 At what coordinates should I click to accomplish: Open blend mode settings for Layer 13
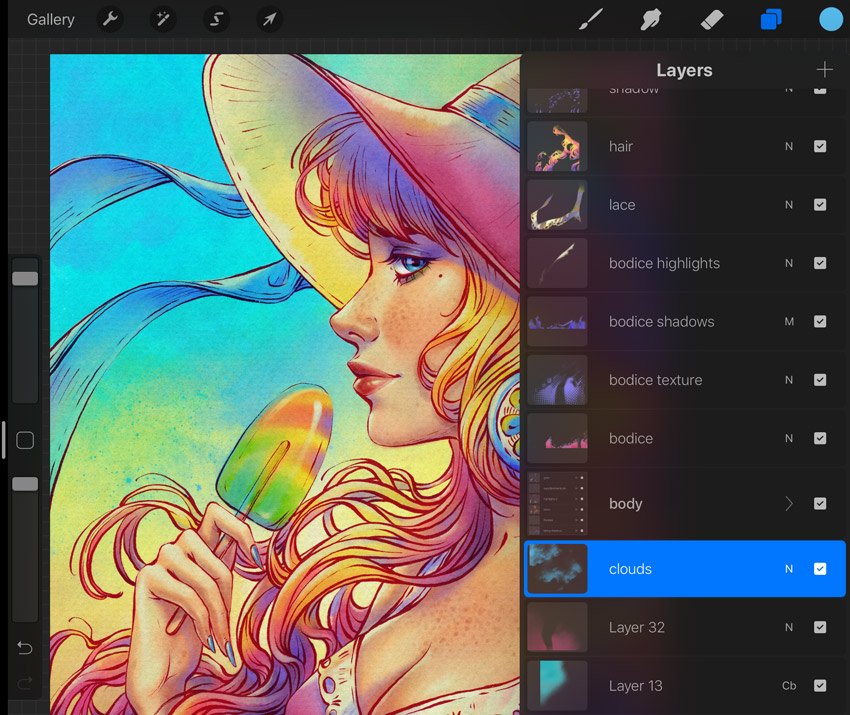pos(789,686)
